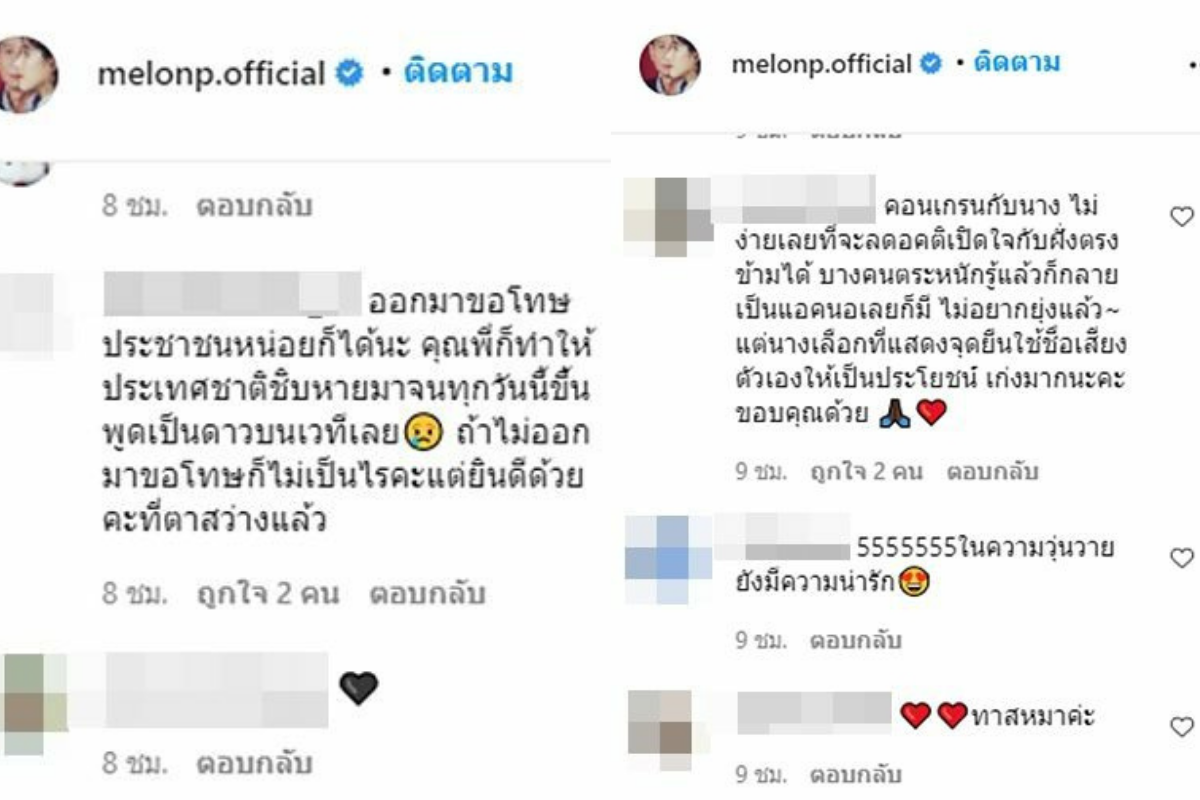Image resolution: width=1200 pixels, height=800 pixels.
Task: Open melonp.official username link in left header
Action: click(212, 74)
